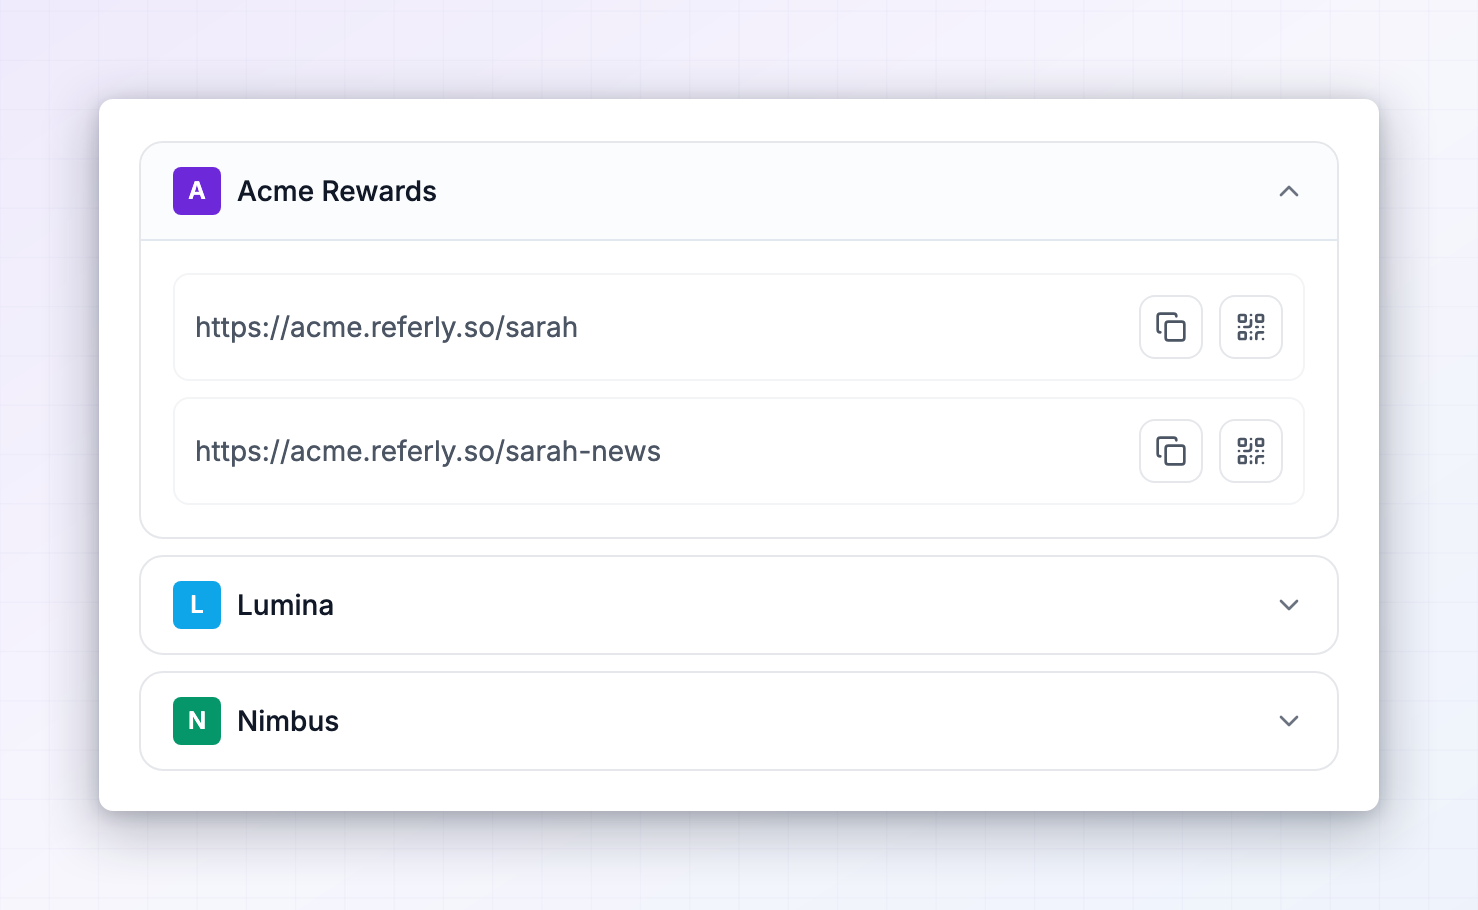Copy the acme.referly.so/sarah link
This screenshot has height=910, width=1478.
1171,327
